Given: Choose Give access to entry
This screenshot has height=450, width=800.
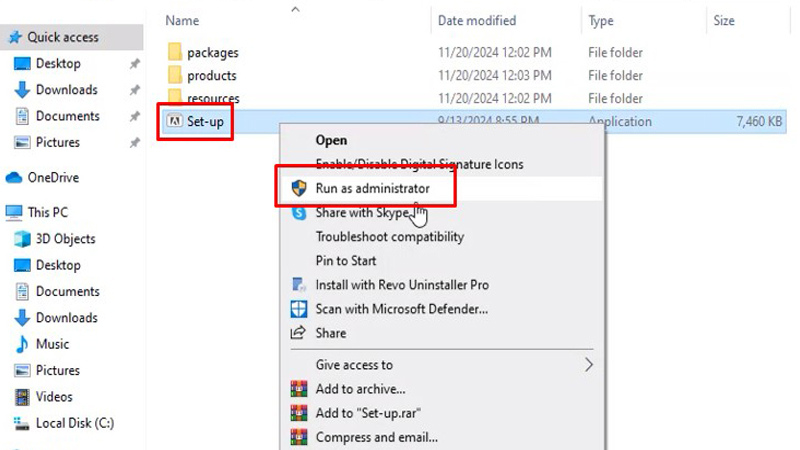Looking at the screenshot, I should [354, 365].
